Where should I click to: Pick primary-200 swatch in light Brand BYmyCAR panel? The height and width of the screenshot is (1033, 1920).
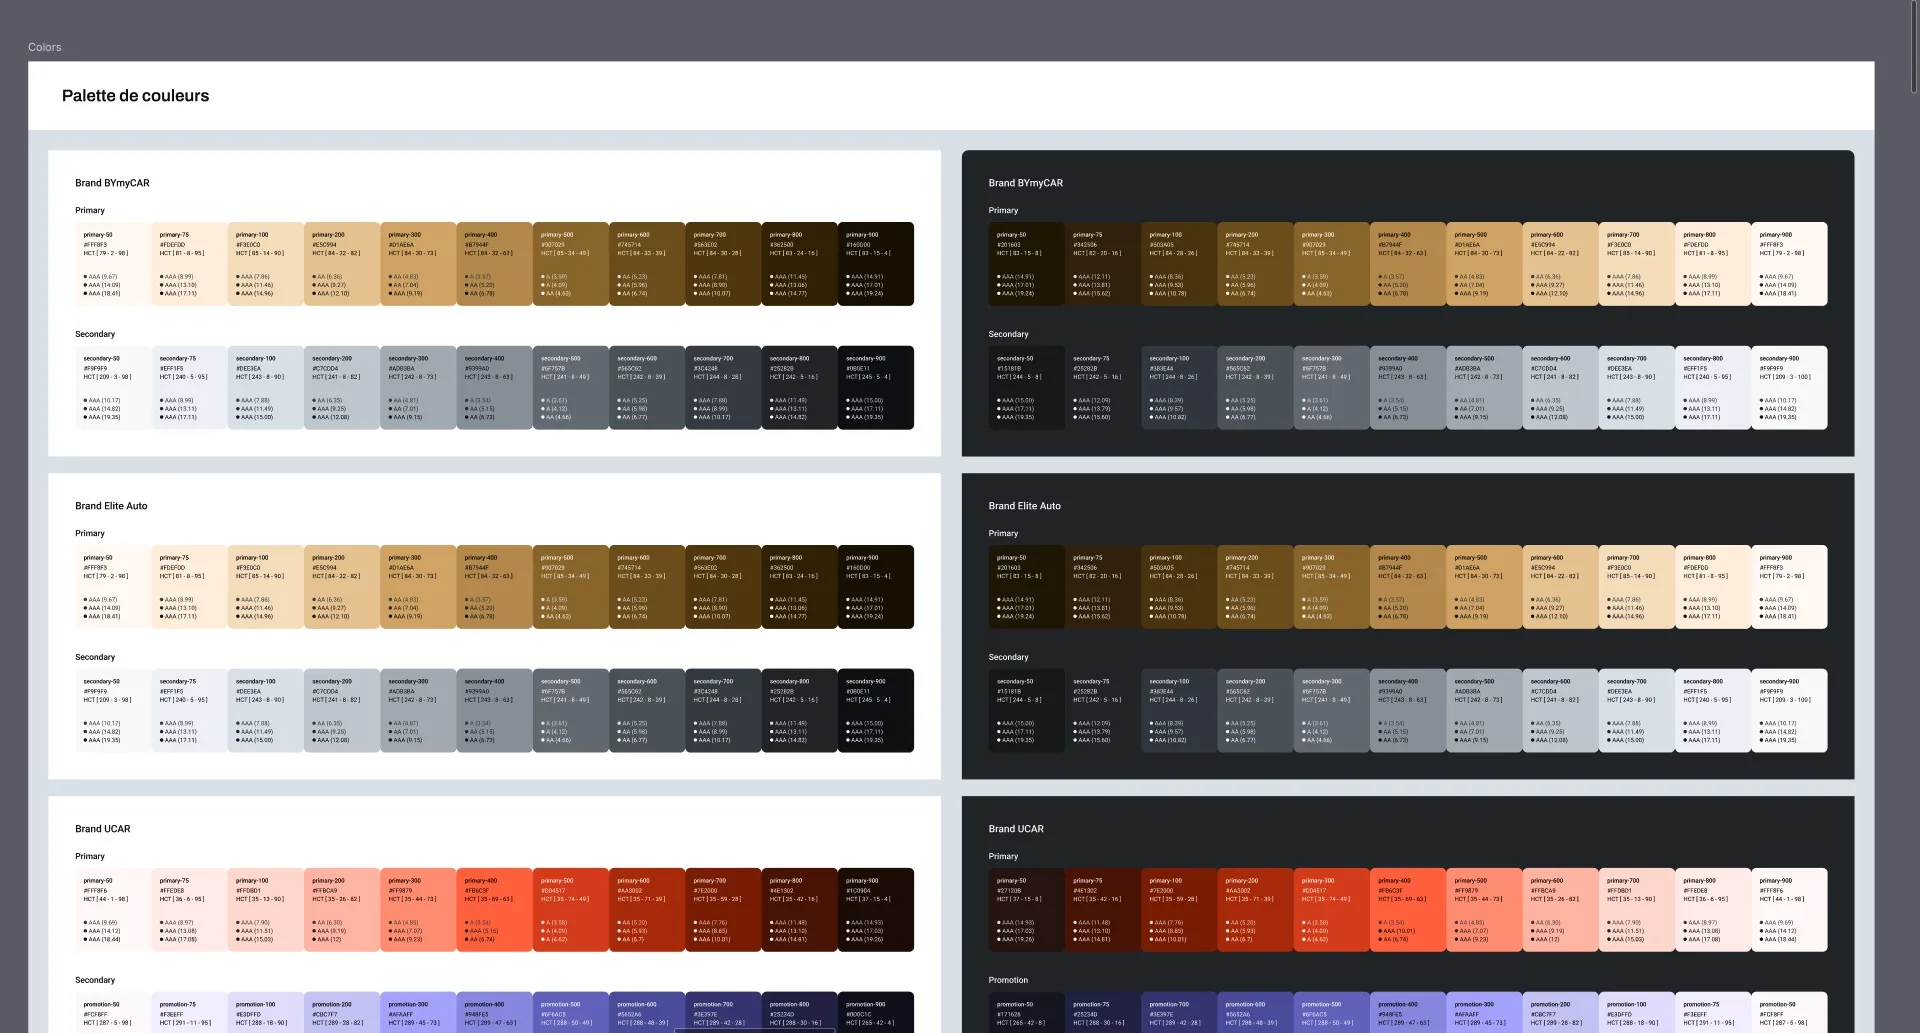click(342, 264)
